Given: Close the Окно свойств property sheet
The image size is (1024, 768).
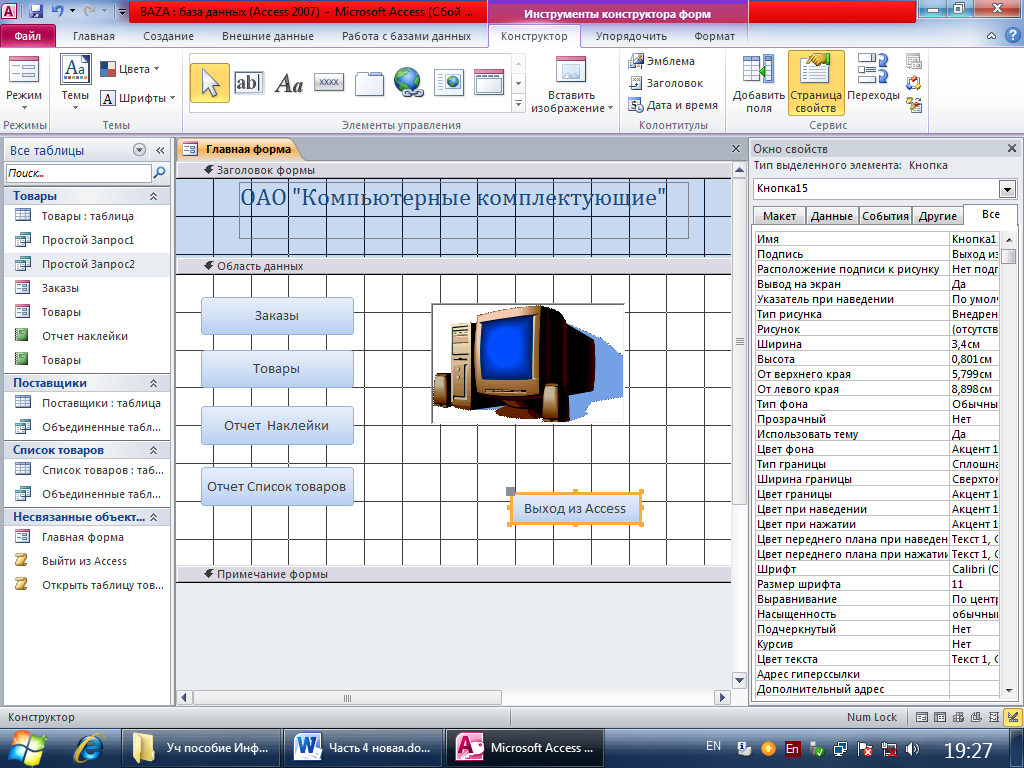Looking at the screenshot, I should (x=1011, y=149).
